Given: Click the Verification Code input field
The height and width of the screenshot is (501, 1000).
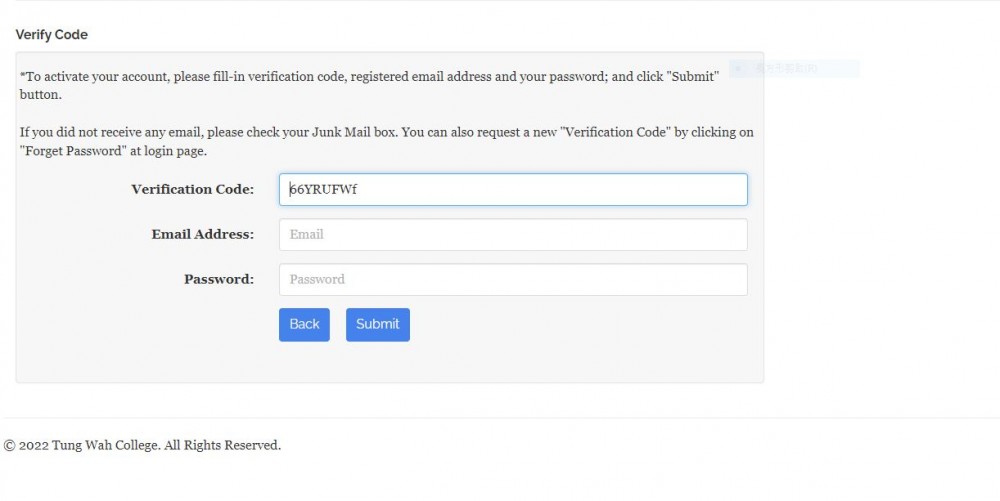Looking at the screenshot, I should (513, 189).
